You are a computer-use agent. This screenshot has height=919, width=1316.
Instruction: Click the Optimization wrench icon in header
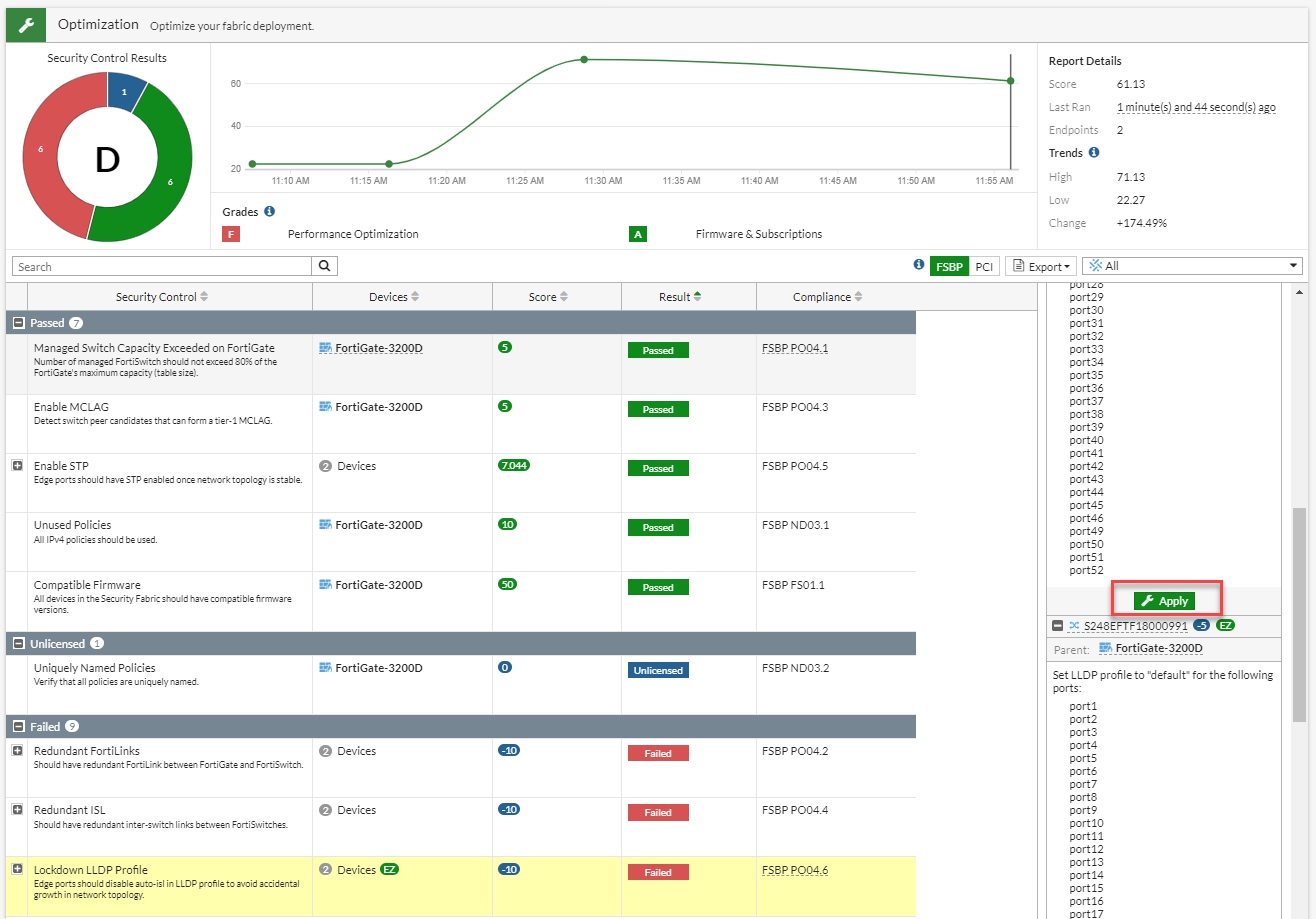click(x=26, y=24)
